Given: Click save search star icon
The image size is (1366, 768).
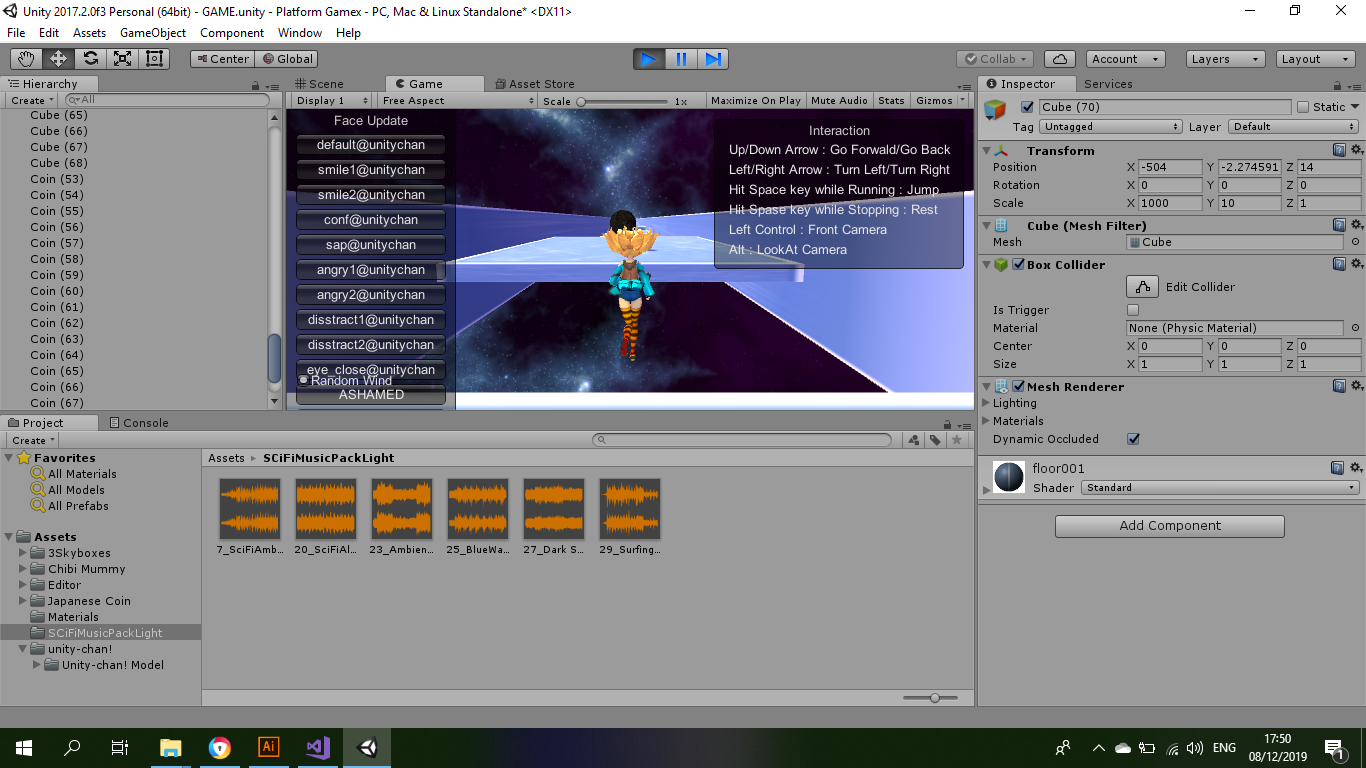Looking at the screenshot, I should (957, 440).
